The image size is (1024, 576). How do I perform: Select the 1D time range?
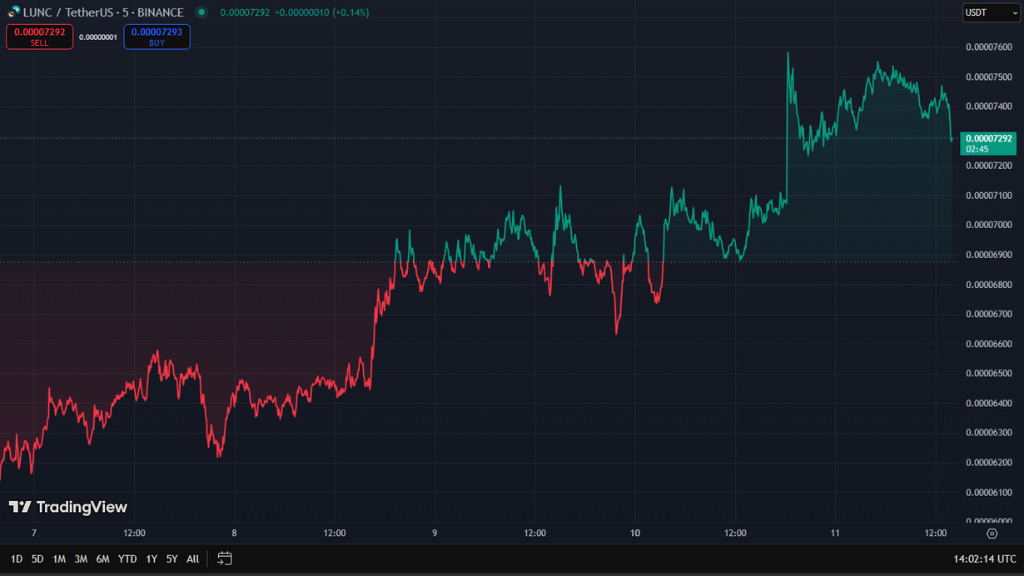[x=16, y=559]
